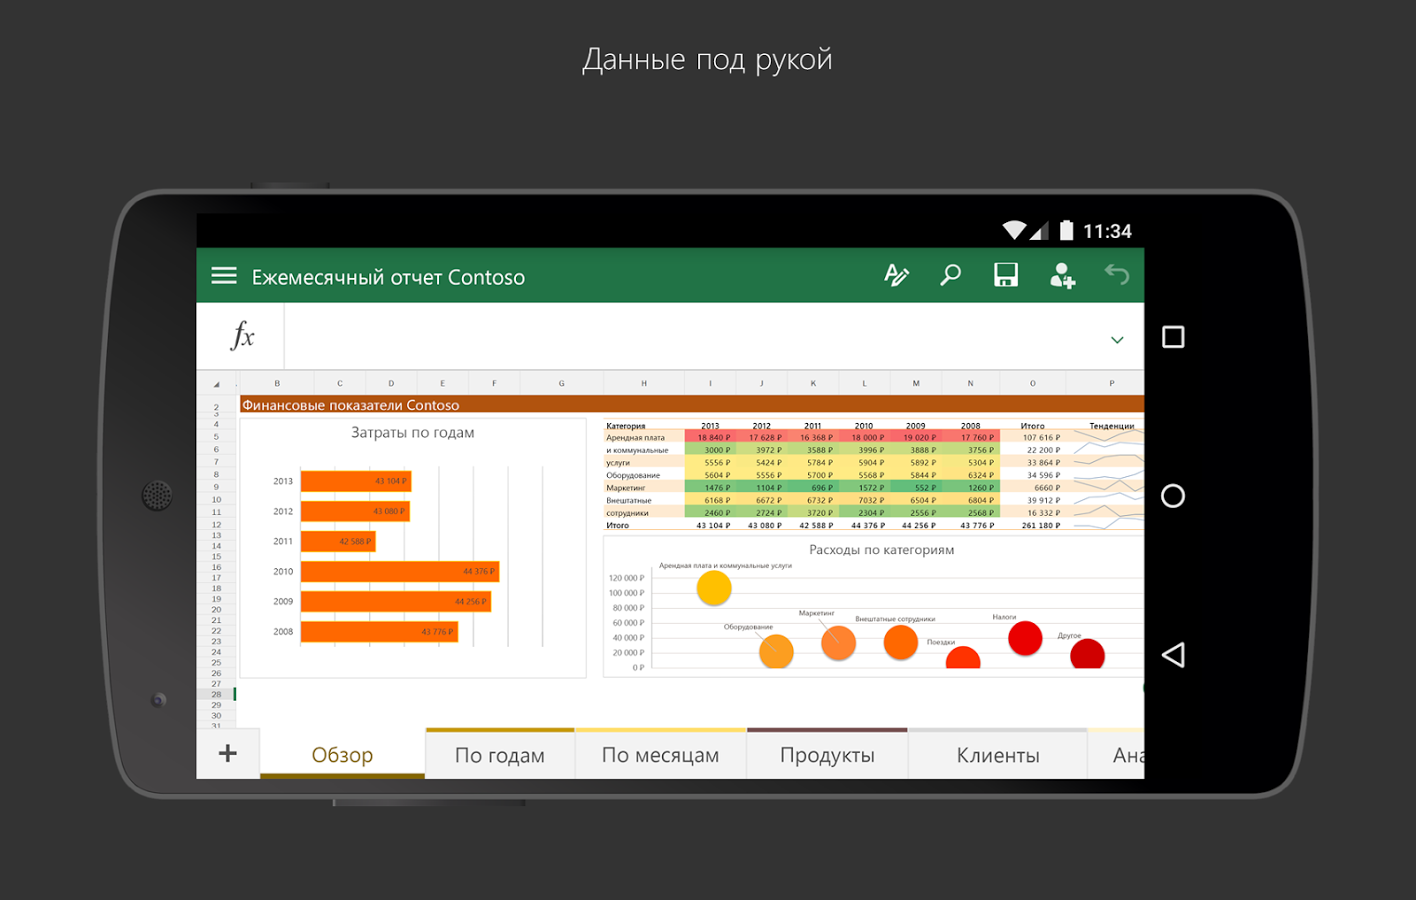The height and width of the screenshot is (900, 1416).
Task: Select column O header
Action: coord(1033,383)
